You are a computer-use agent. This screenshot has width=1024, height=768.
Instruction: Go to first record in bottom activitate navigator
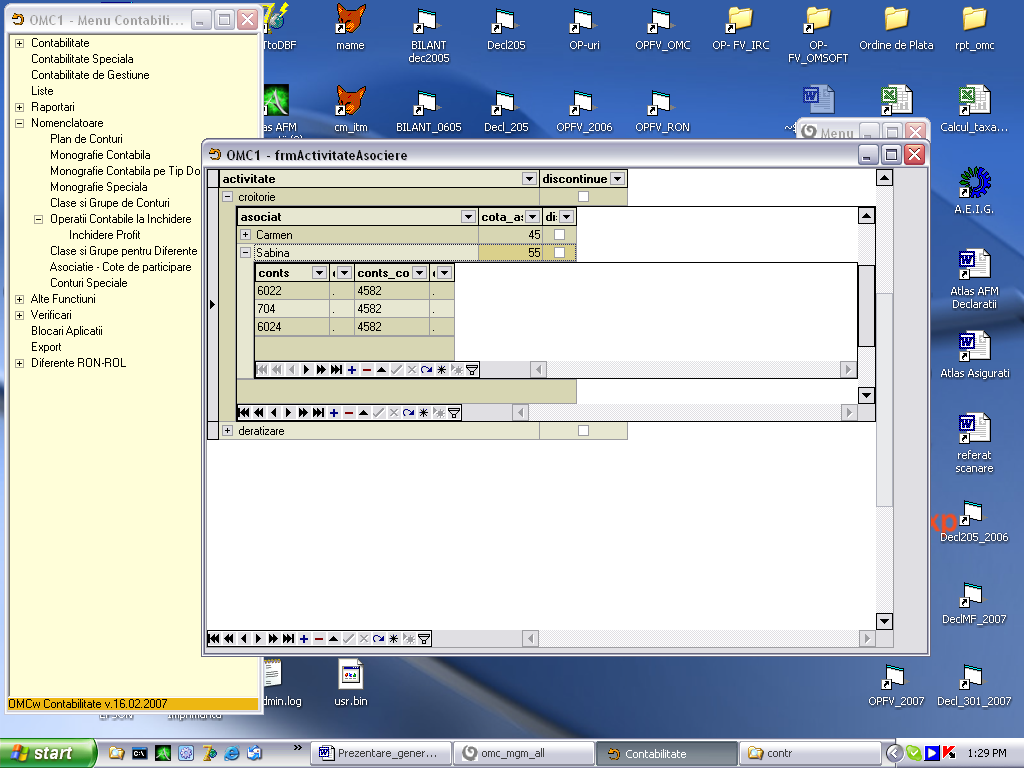pyautogui.click(x=214, y=639)
